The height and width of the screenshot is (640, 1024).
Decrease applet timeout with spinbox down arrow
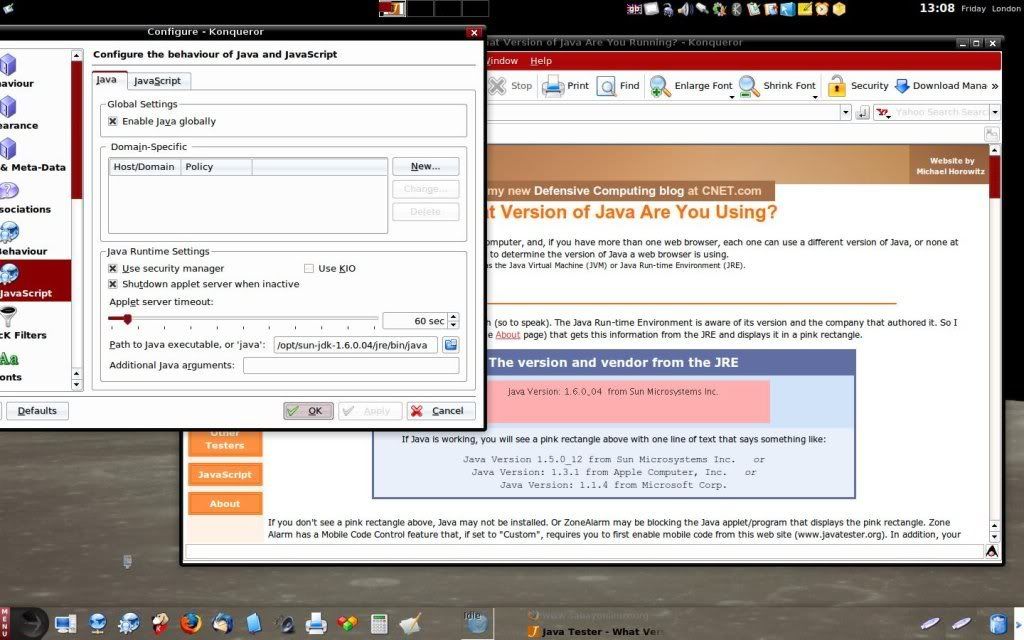click(454, 325)
